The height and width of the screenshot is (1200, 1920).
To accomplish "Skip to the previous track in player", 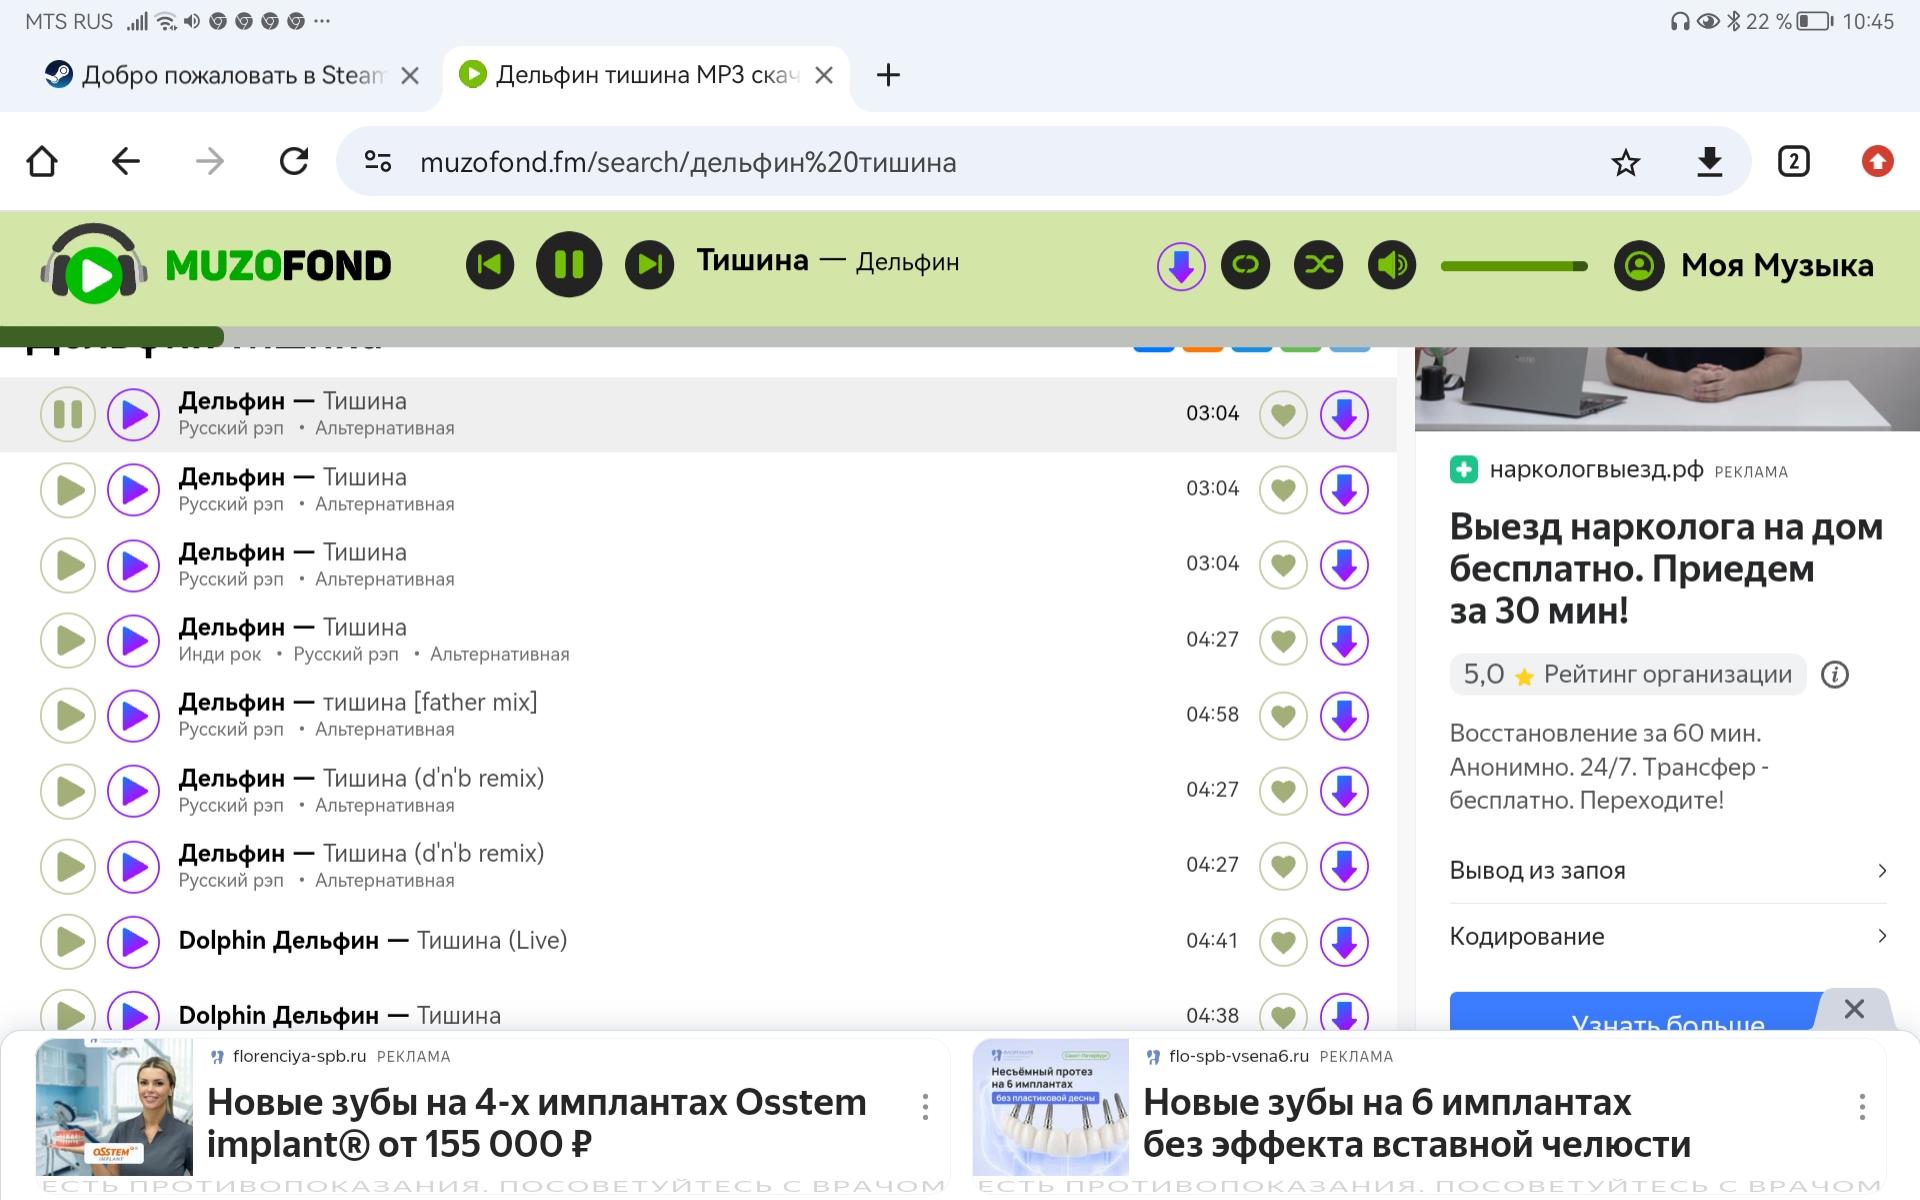I will [490, 265].
